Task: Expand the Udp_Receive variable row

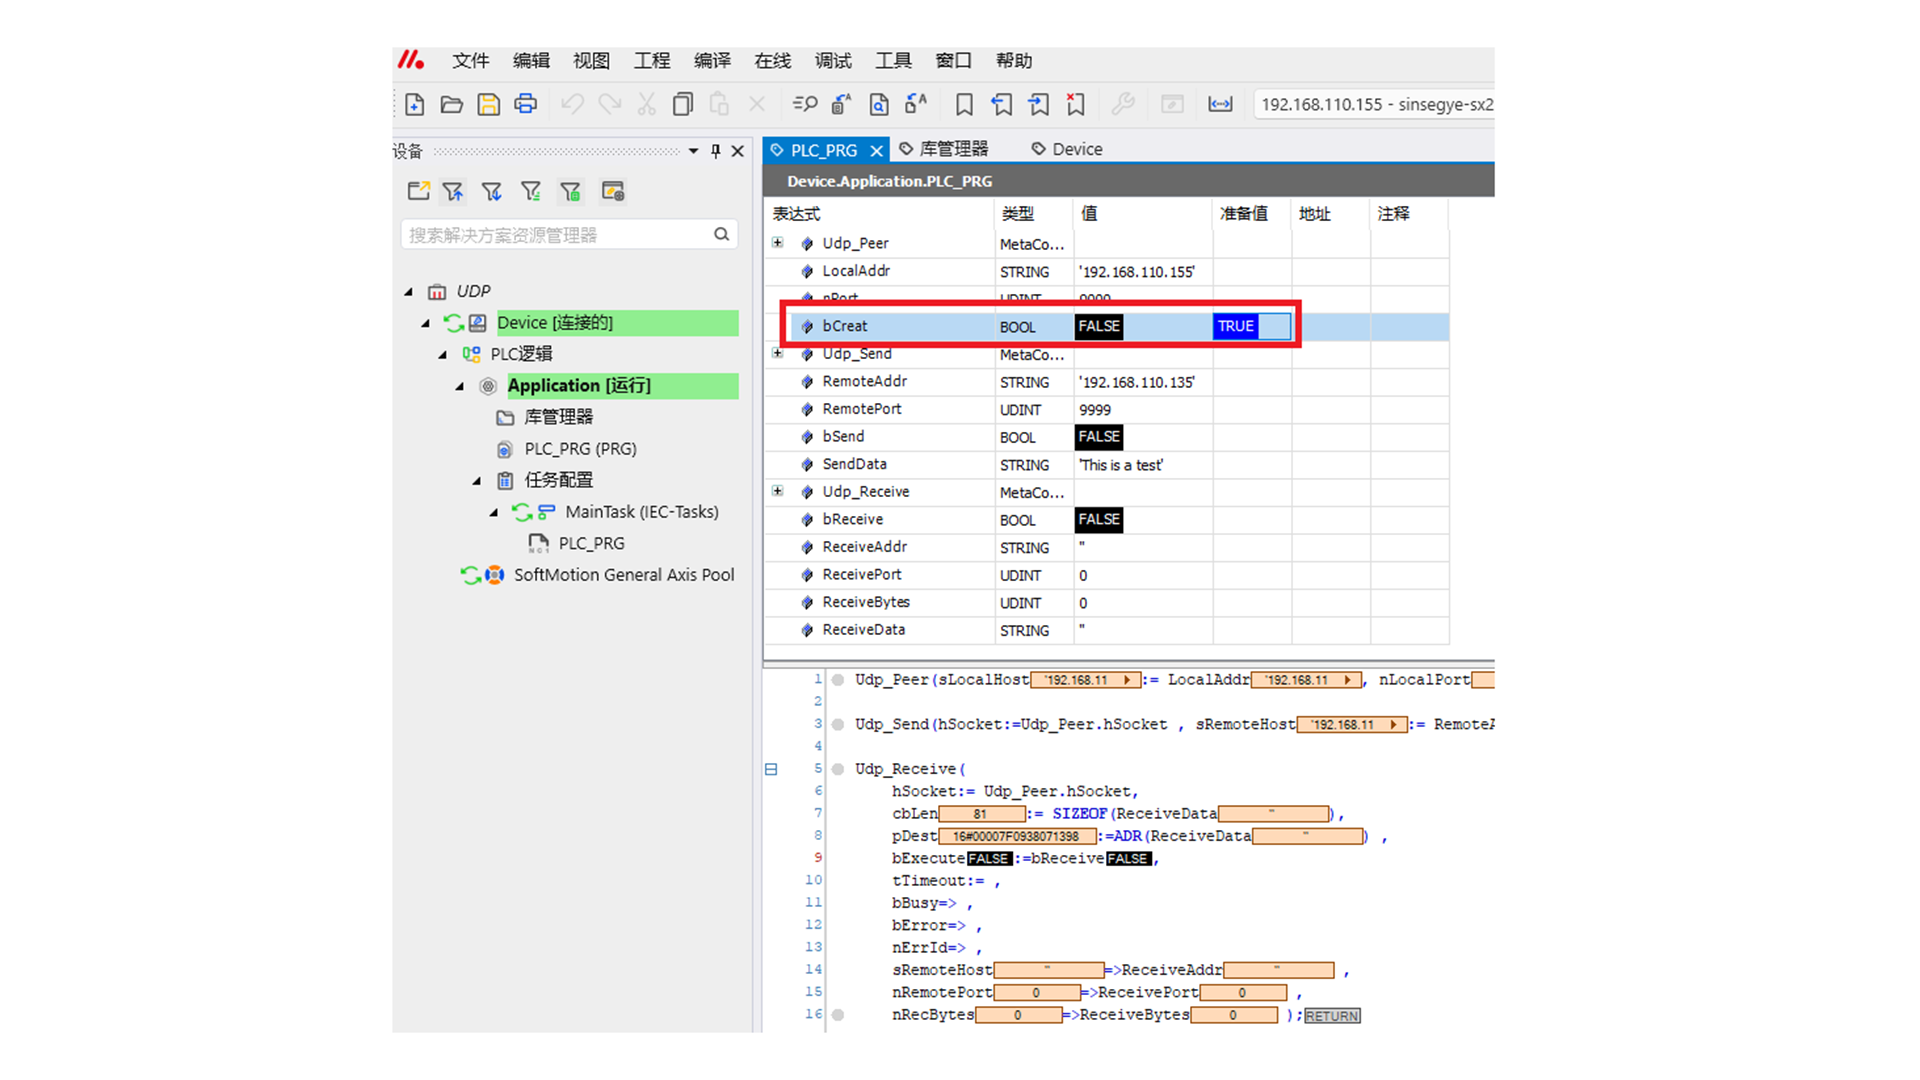Action: pyautogui.click(x=777, y=491)
